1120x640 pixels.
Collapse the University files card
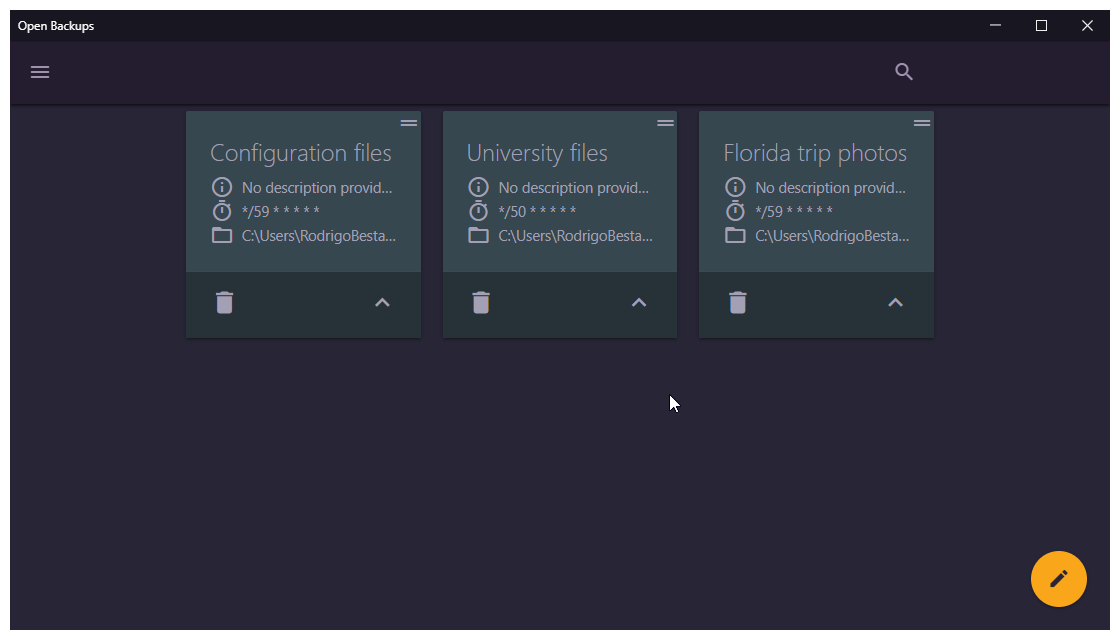click(639, 303)
